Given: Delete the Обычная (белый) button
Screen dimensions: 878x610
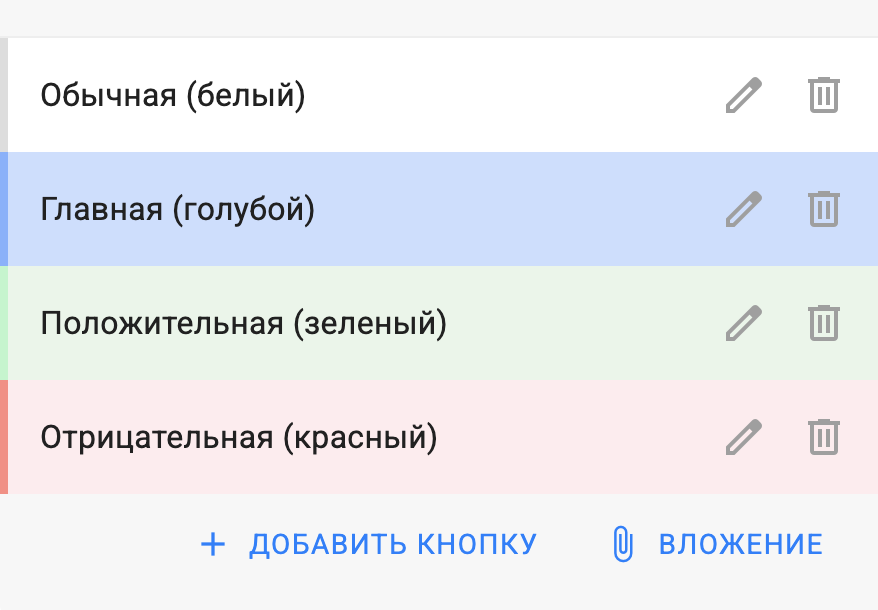Looking at the screenshot, I should coord(824,95).
